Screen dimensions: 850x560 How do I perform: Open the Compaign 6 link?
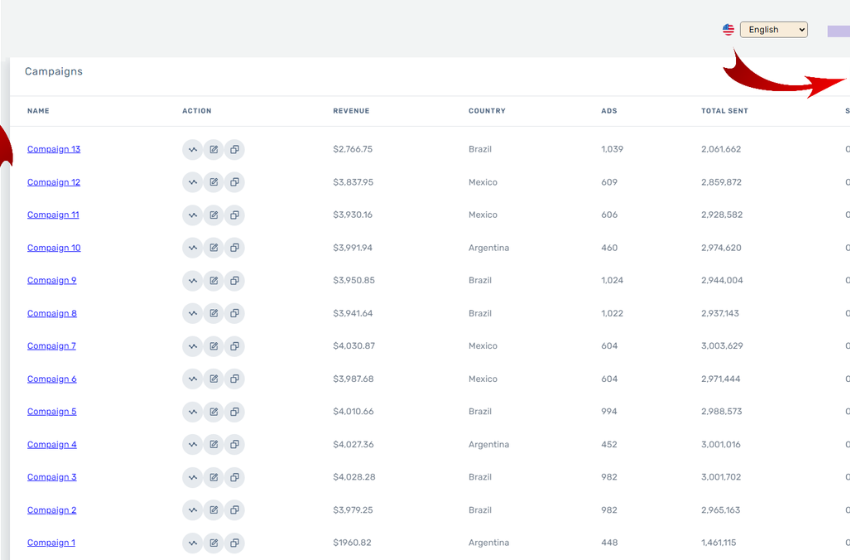51,379
